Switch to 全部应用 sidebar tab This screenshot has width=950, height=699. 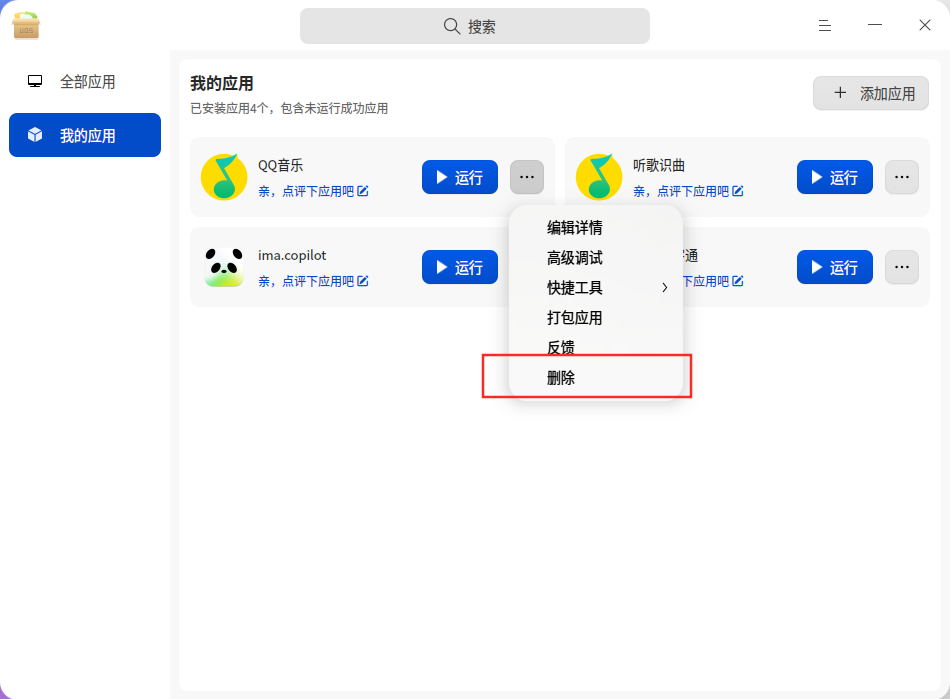coord(85,81)
